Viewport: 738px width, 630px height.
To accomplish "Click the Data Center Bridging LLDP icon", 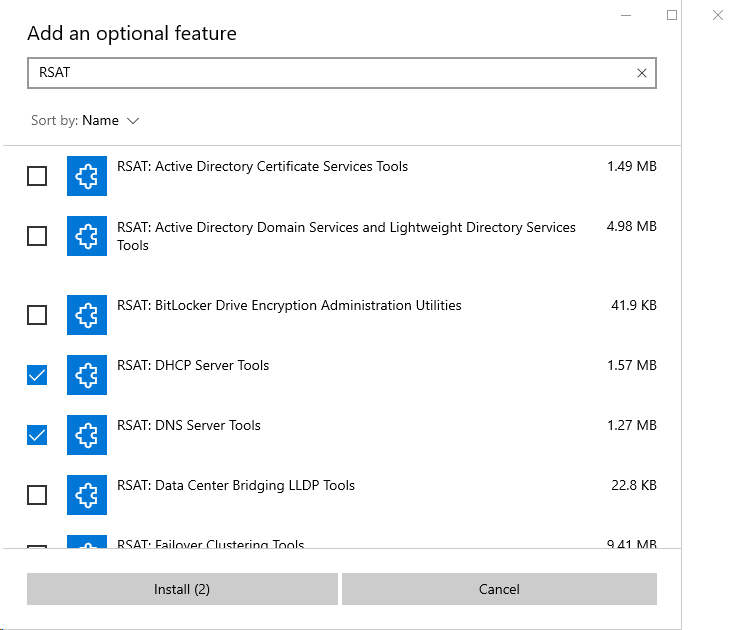I will click(x=86, y=494).
